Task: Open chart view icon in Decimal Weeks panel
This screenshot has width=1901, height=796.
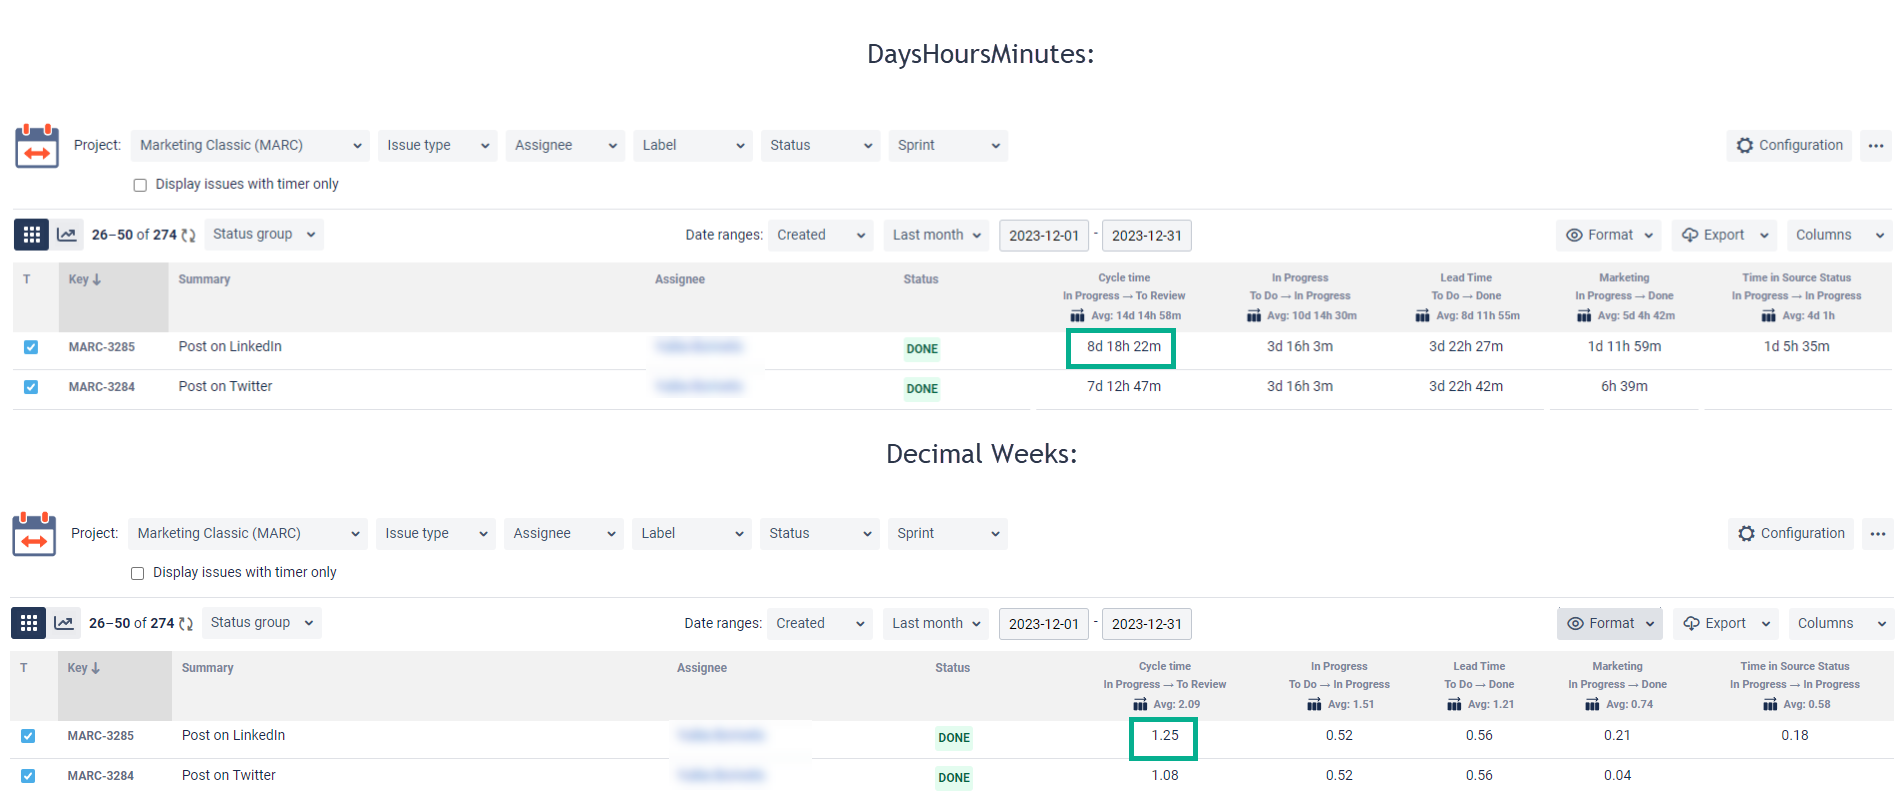Action: (x=64, y=623)
